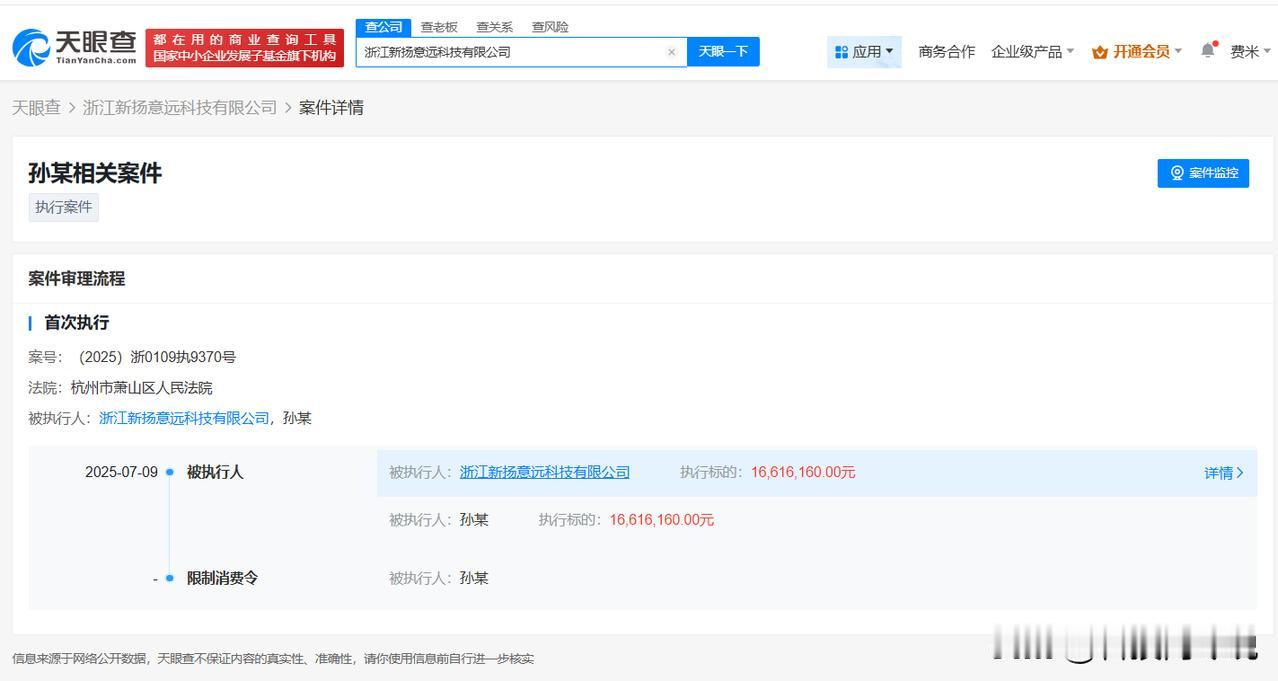
Task: Open the 商务合作 link
Action: click(x=946, y=52)
